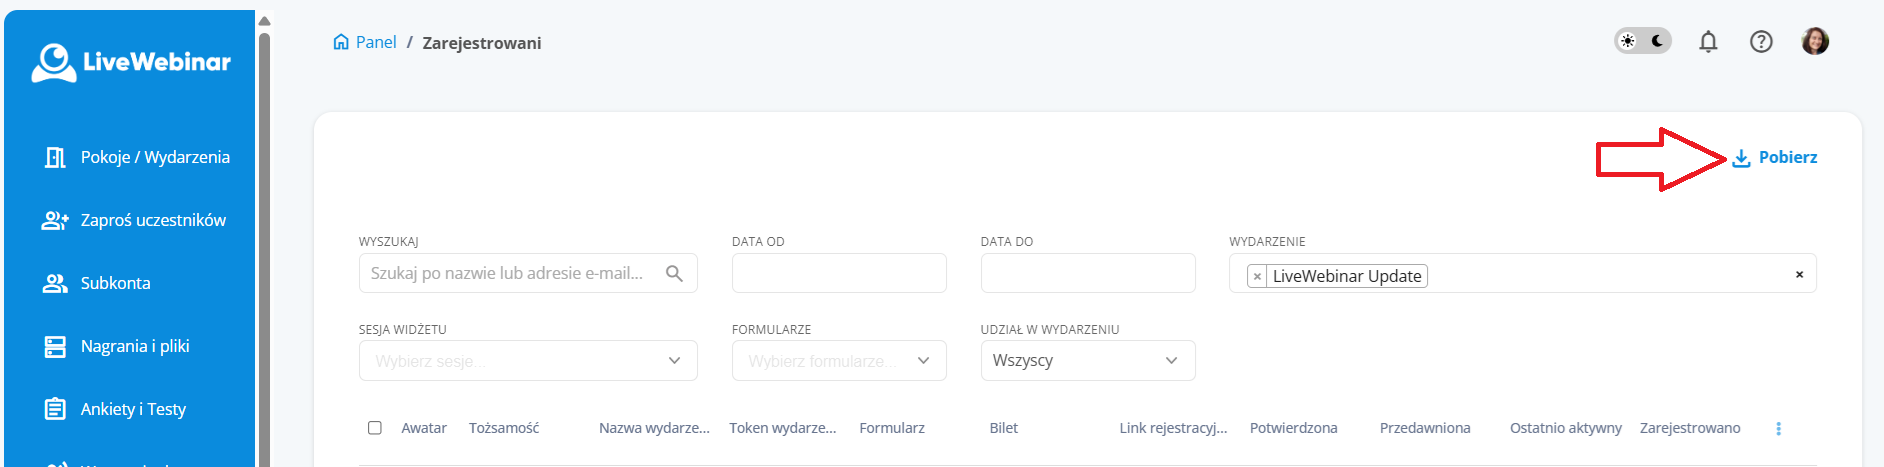This screenshot has width=1884, height=467.
Task: Remove the LiveWebinar Update event tag
Action: (1257, 277)
